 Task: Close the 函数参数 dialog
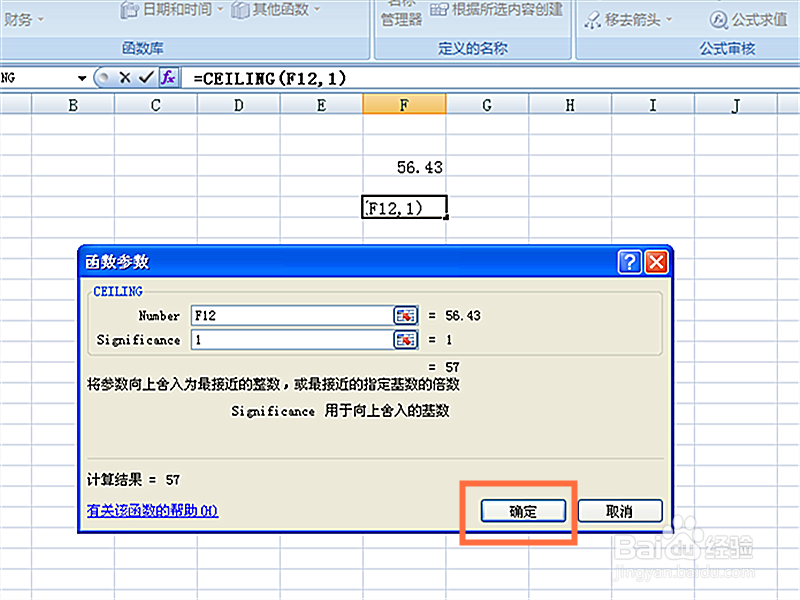(656, 262)
